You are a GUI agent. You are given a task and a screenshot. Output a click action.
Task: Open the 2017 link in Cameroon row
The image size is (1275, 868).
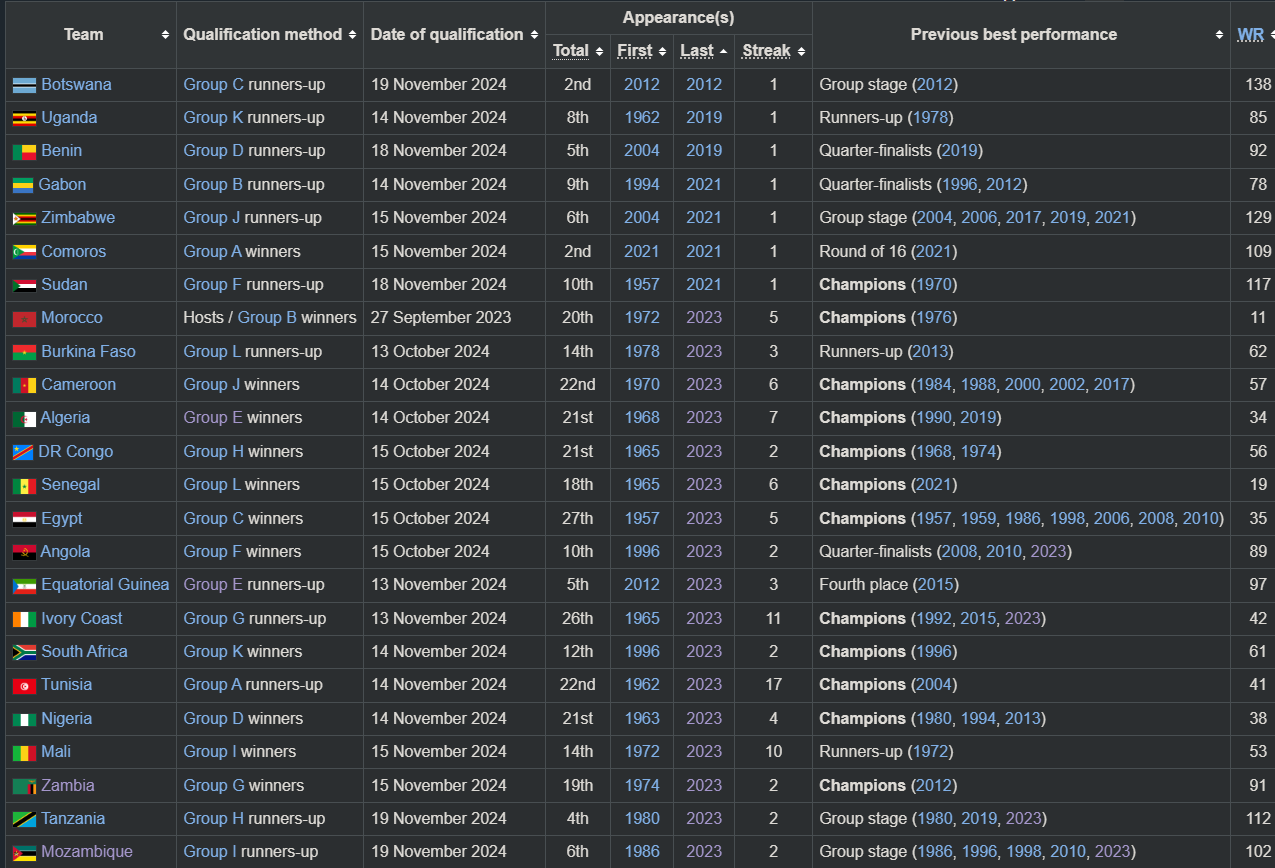[1111, 384]
